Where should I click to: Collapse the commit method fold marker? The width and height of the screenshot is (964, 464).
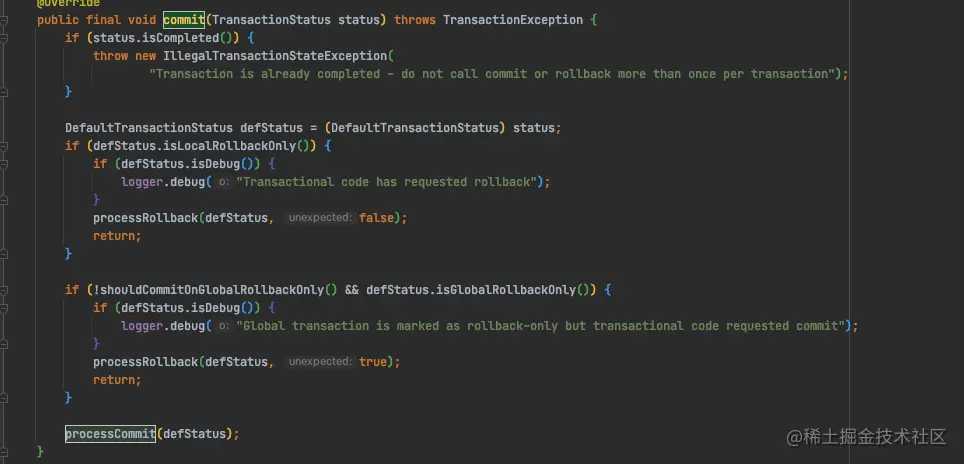click(4, 20)
